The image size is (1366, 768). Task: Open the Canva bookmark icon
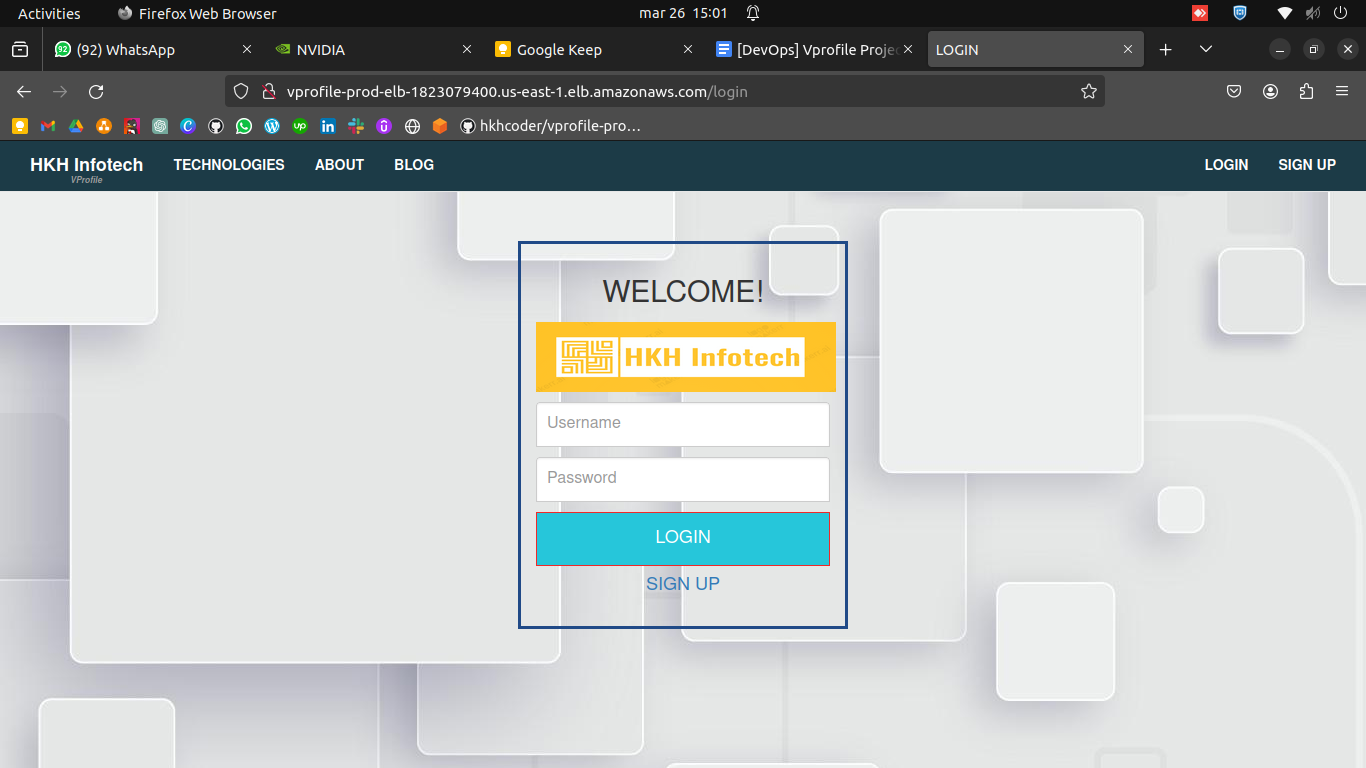(187, 126)
